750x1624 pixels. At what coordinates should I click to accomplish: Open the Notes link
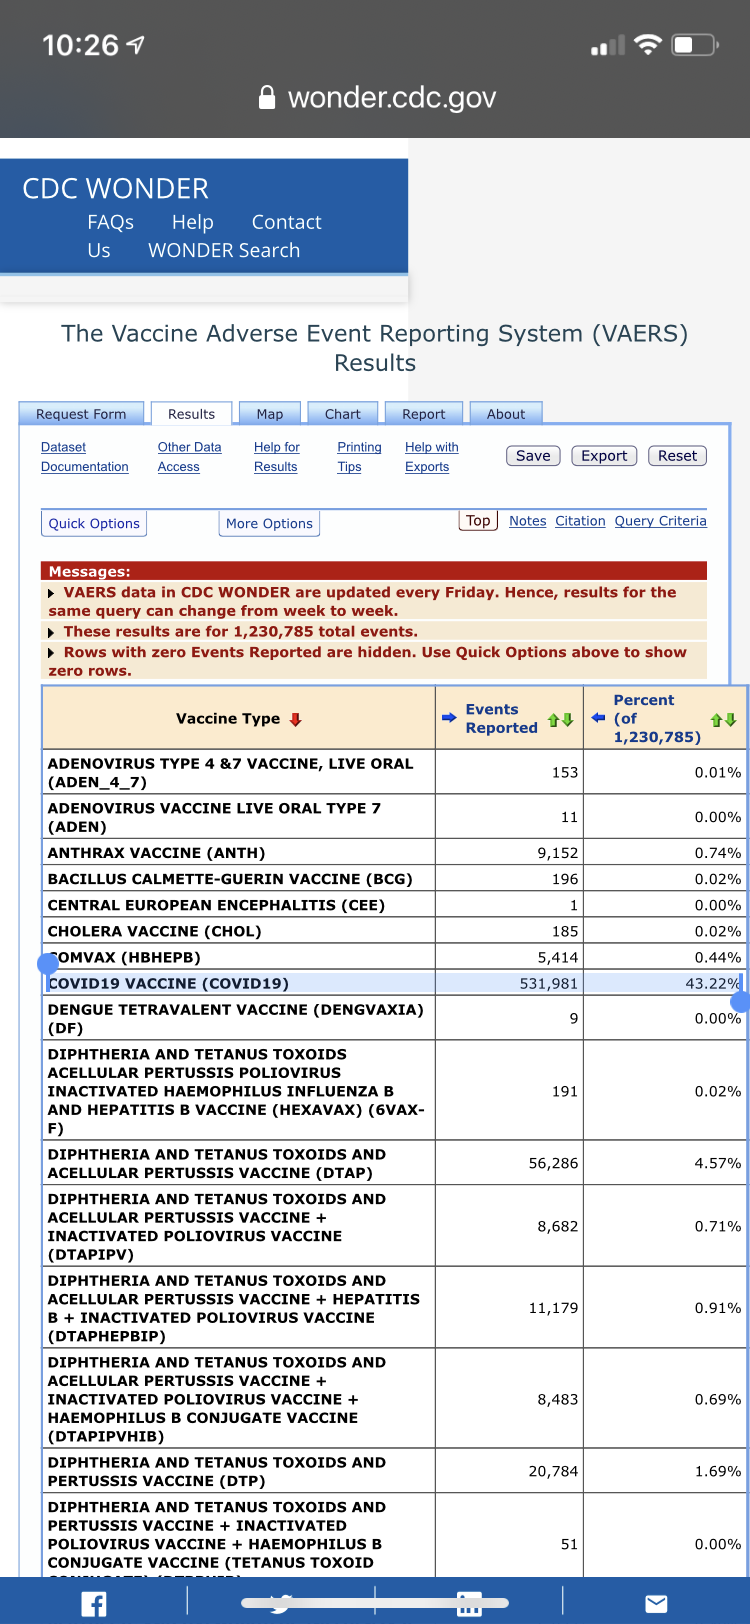(527, 521)
